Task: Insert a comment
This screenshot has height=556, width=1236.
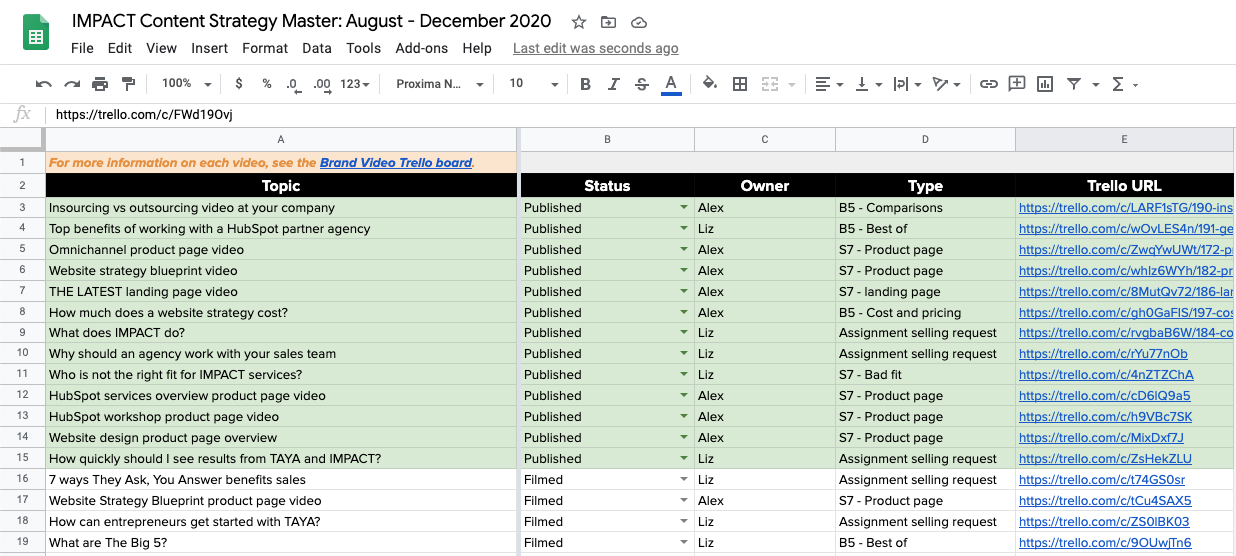Action: (1017, 84)
